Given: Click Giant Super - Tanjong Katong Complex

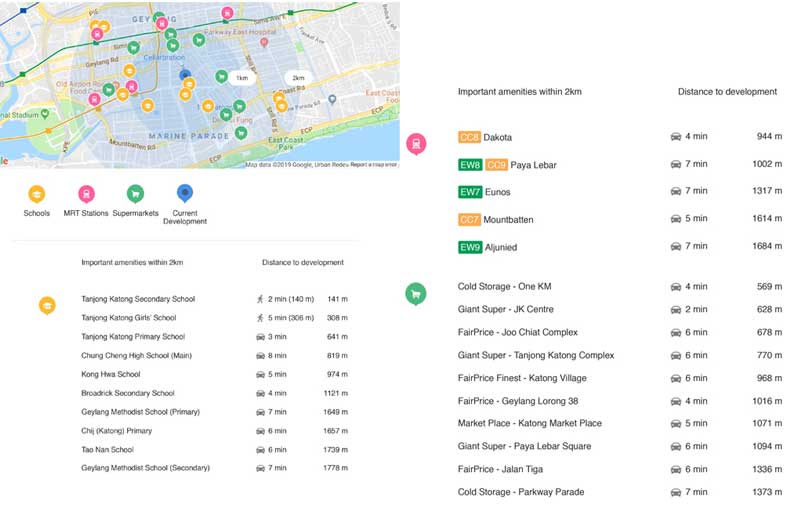Looking at the screenshot, I should [x=536, y=356].
